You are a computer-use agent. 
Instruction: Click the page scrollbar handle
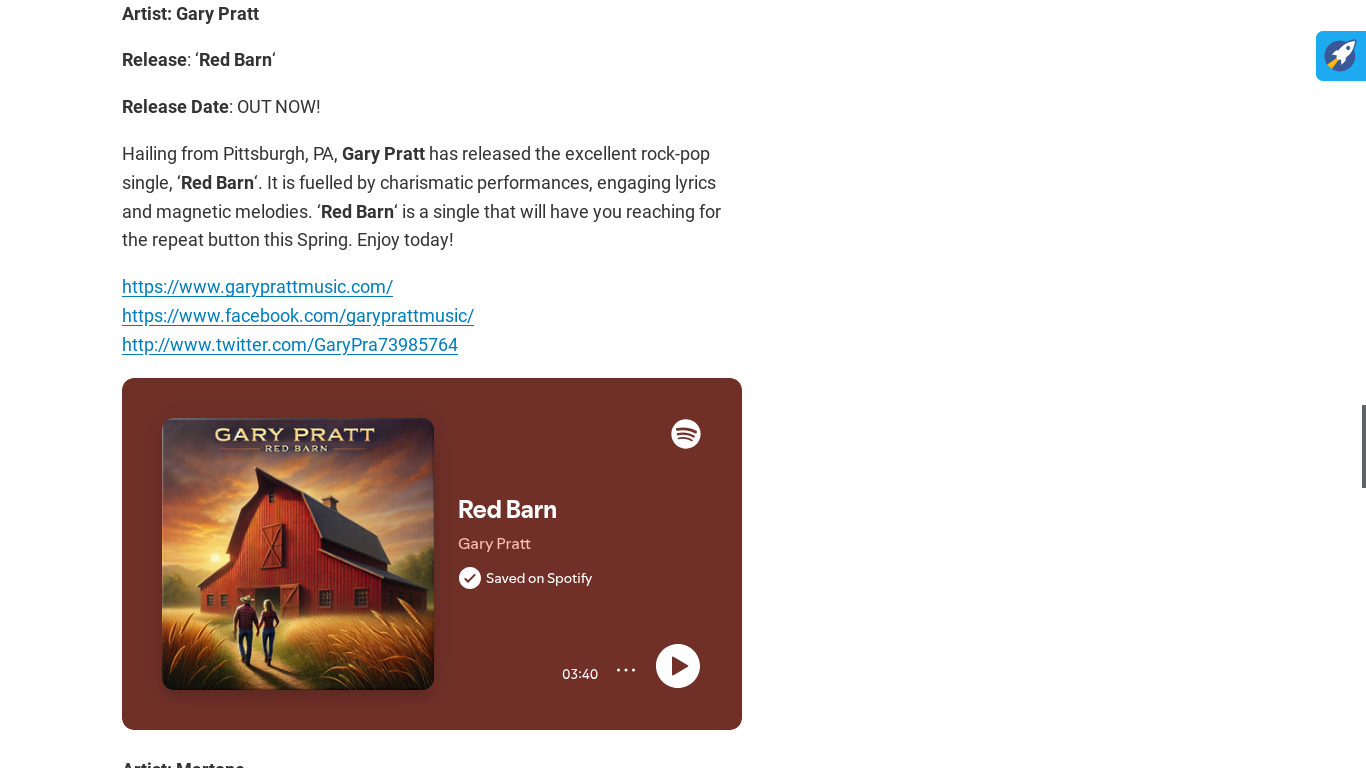[x=1363, y=446]
